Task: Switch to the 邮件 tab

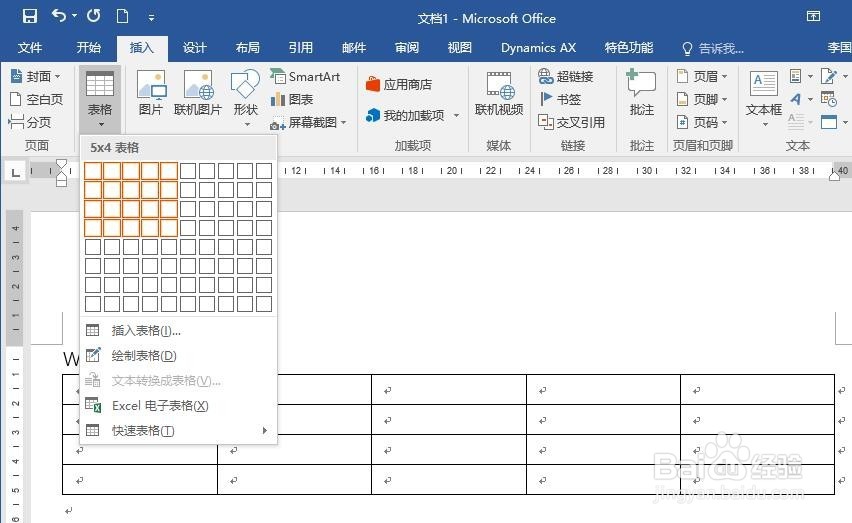Action: [x=354, y=48]
